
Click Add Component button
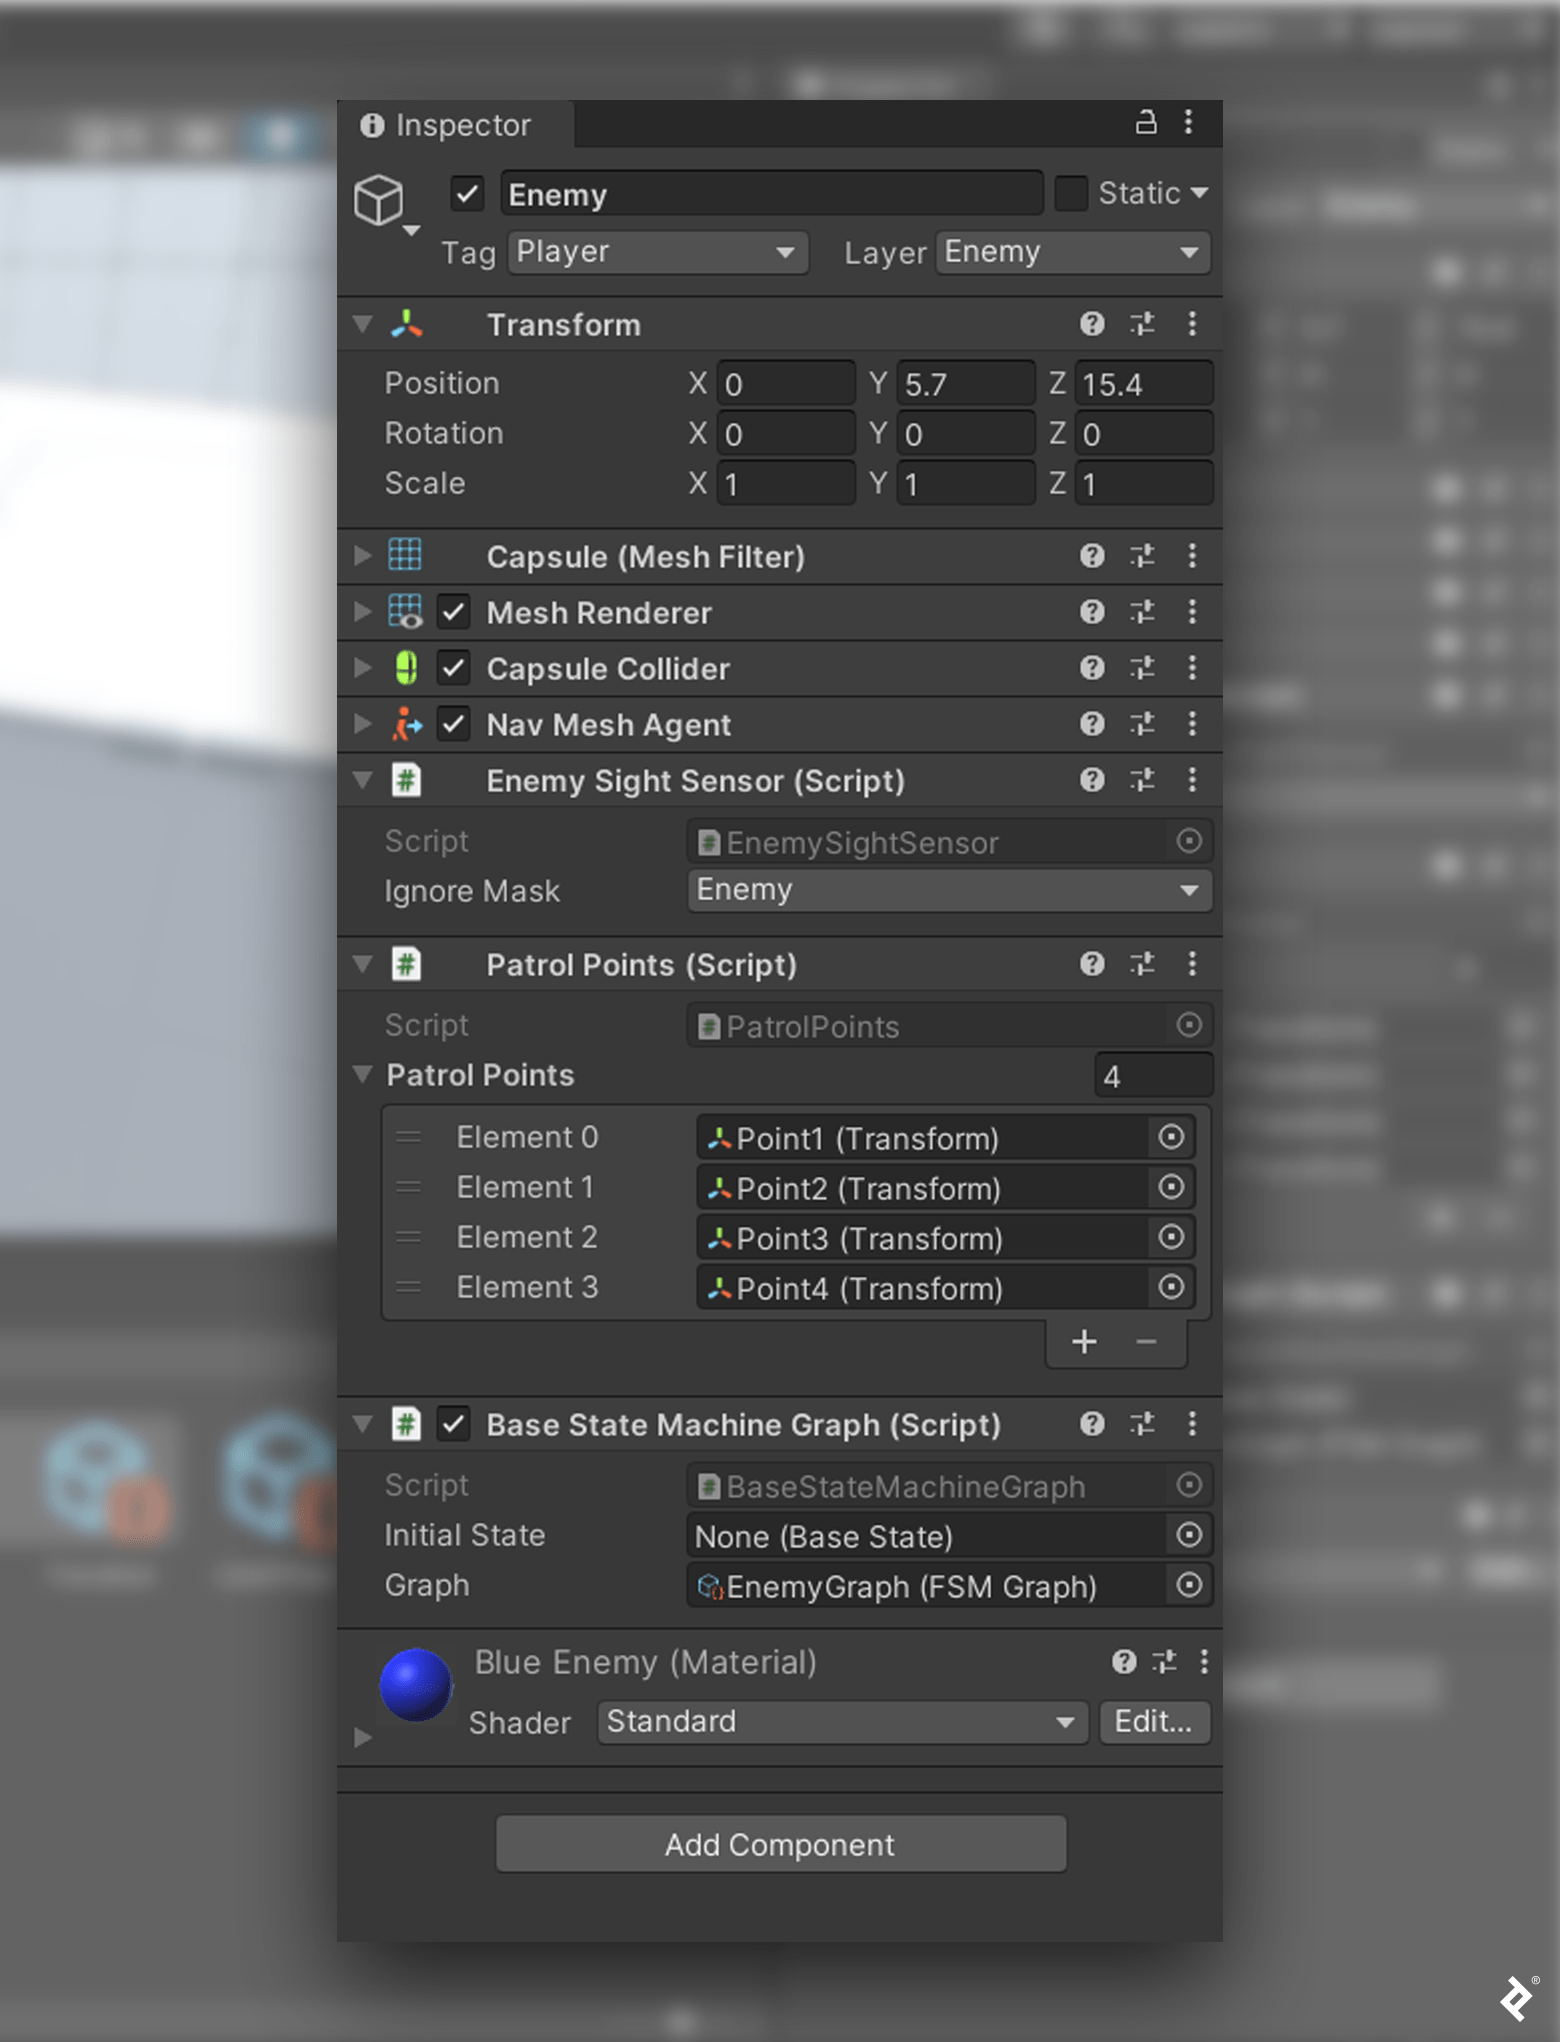coord(781,1844)
